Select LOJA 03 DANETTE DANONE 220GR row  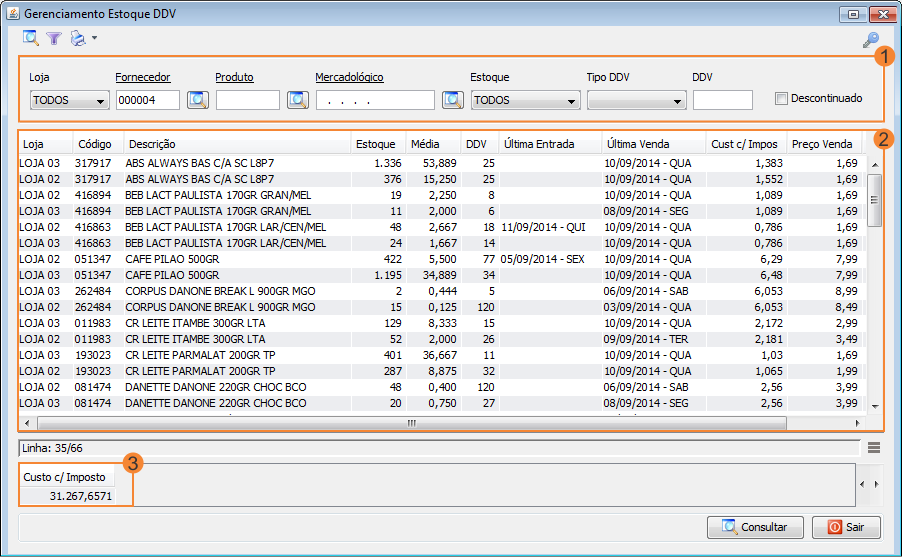(x=440, y=403)
